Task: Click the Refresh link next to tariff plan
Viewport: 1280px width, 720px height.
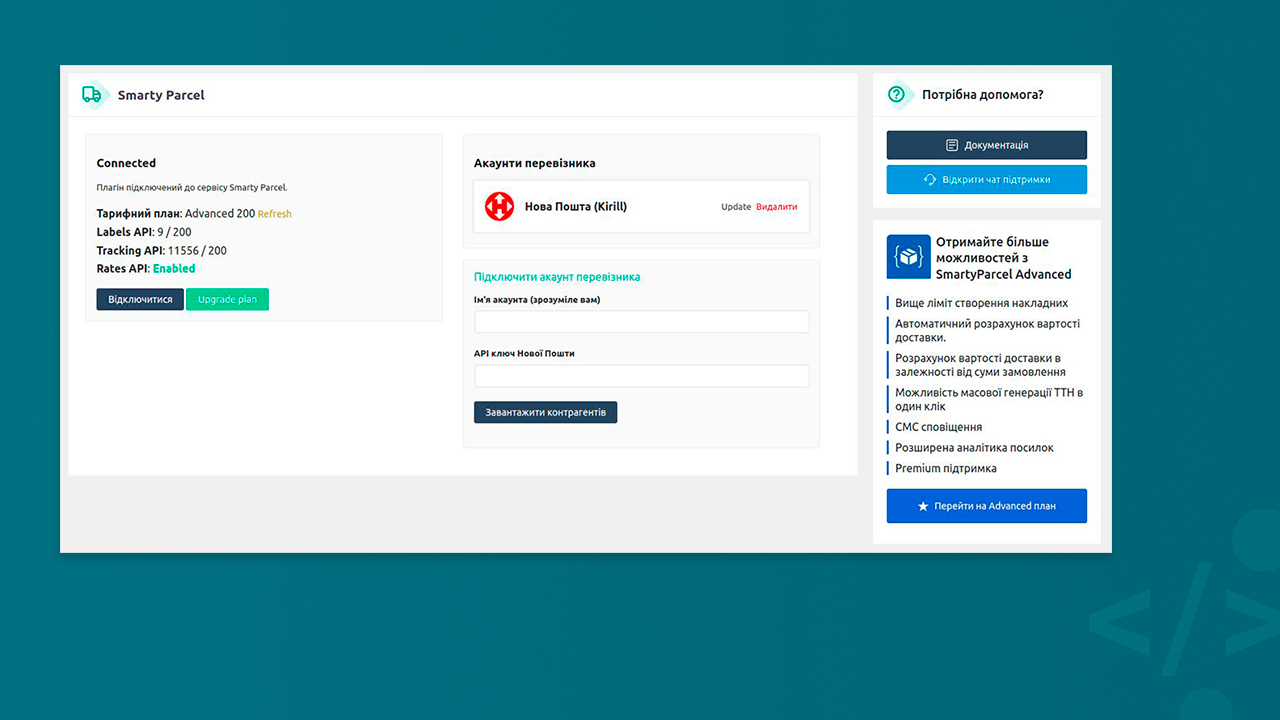Action: 275,214
